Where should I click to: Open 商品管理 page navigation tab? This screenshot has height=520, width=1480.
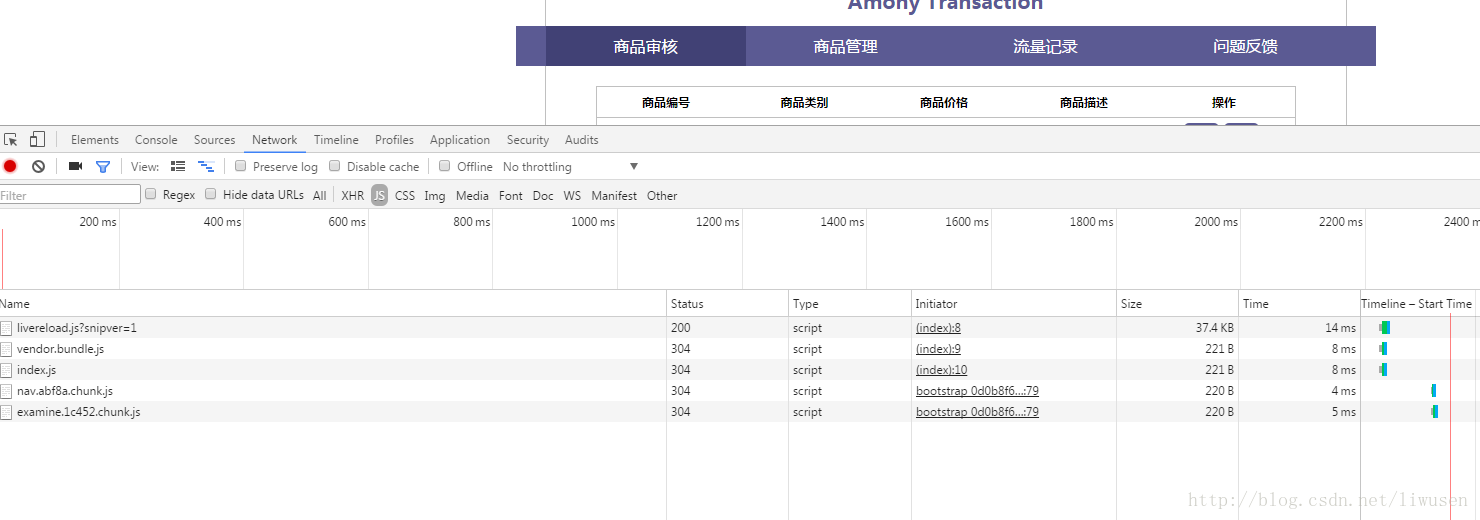tap(846, 46)
